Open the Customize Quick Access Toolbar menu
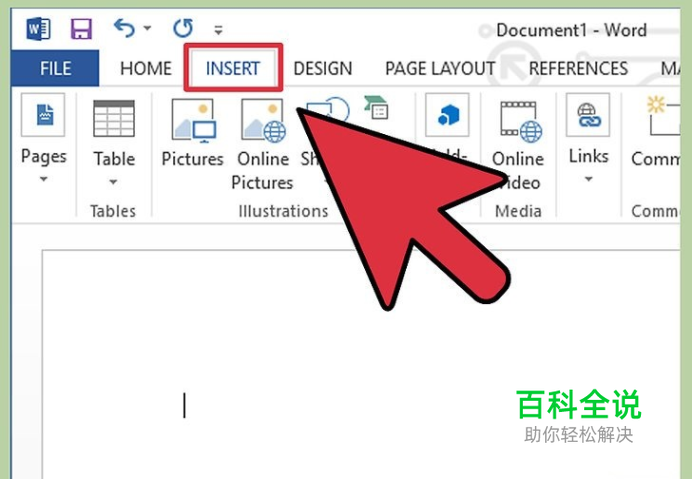 tap(218, 30)
